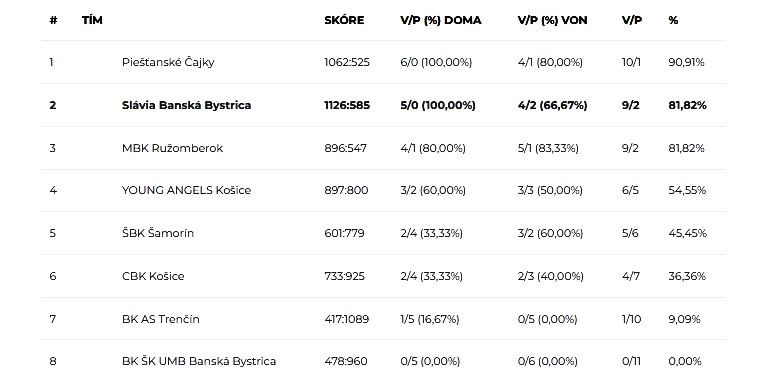Sort by V/P (%) DOMA column header
764x384 pixels.
[441, 20]
